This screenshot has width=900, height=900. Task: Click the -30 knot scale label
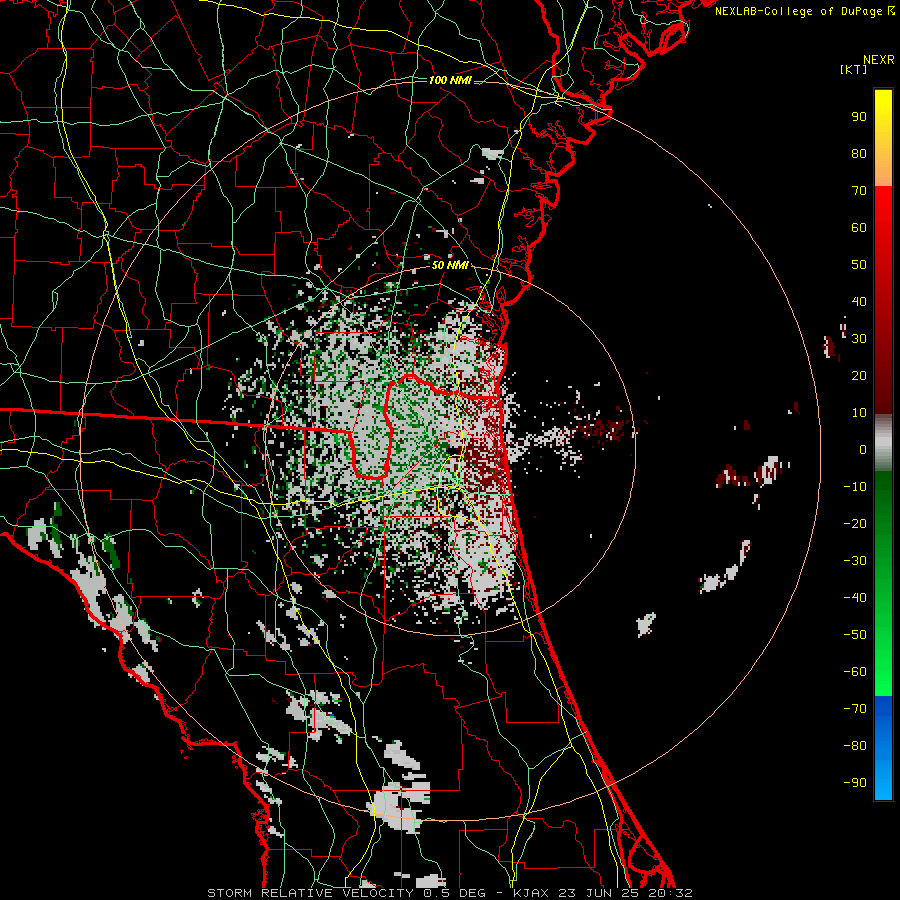pos(855,561)
